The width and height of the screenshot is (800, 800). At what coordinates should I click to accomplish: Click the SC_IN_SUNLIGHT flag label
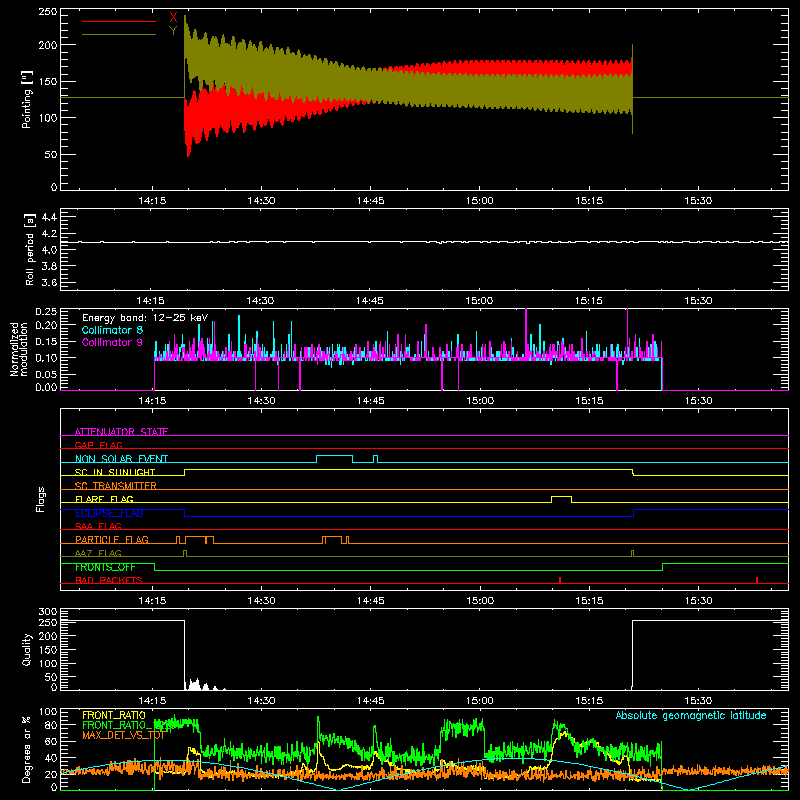pyautogui.click(x=115, y=472)
